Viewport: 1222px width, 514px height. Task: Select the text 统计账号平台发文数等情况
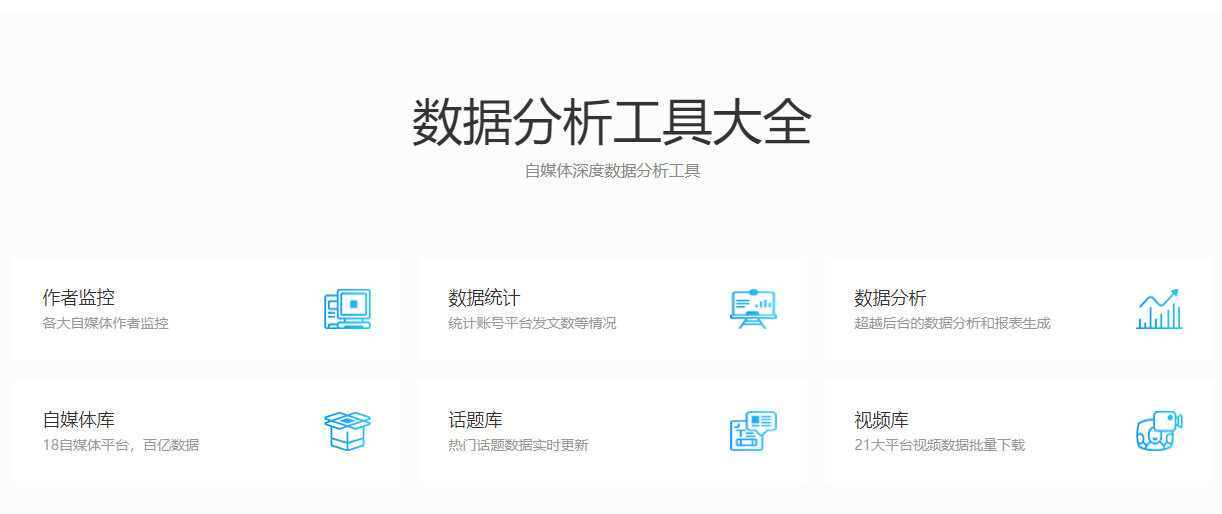click(x=532, y=323)
